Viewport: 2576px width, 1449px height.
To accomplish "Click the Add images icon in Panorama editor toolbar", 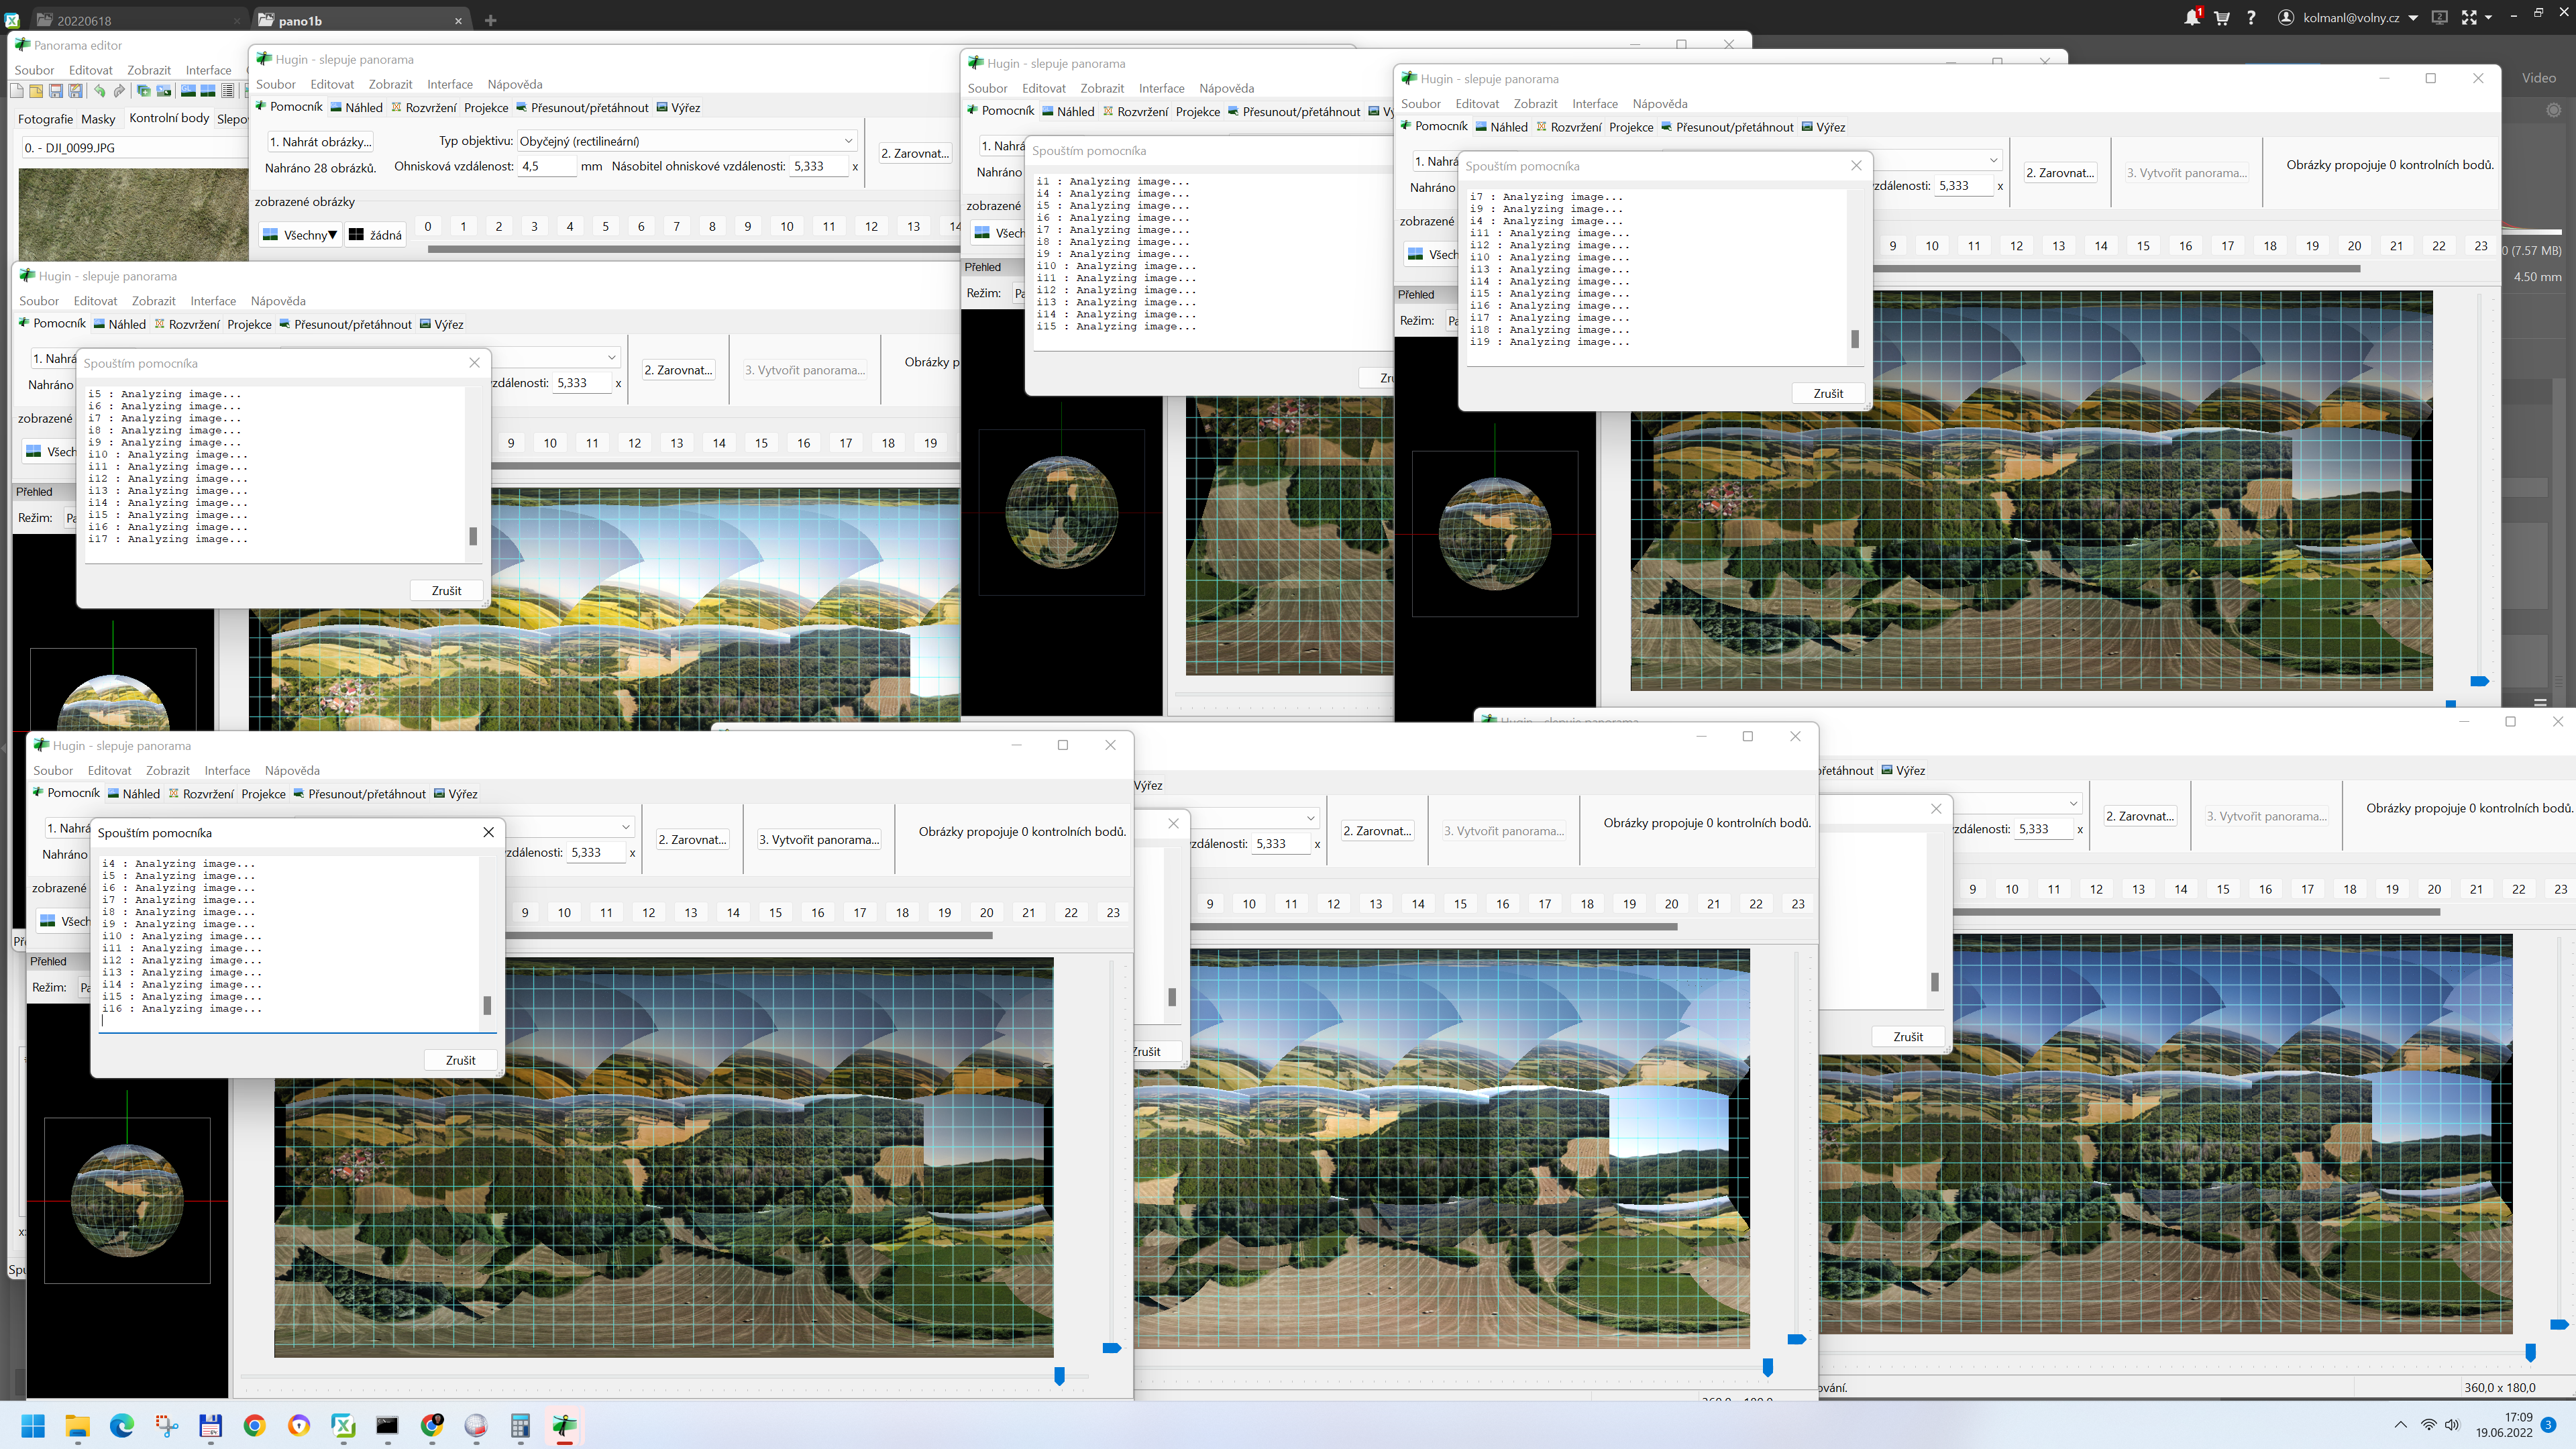I will click(x=144, y=91).
